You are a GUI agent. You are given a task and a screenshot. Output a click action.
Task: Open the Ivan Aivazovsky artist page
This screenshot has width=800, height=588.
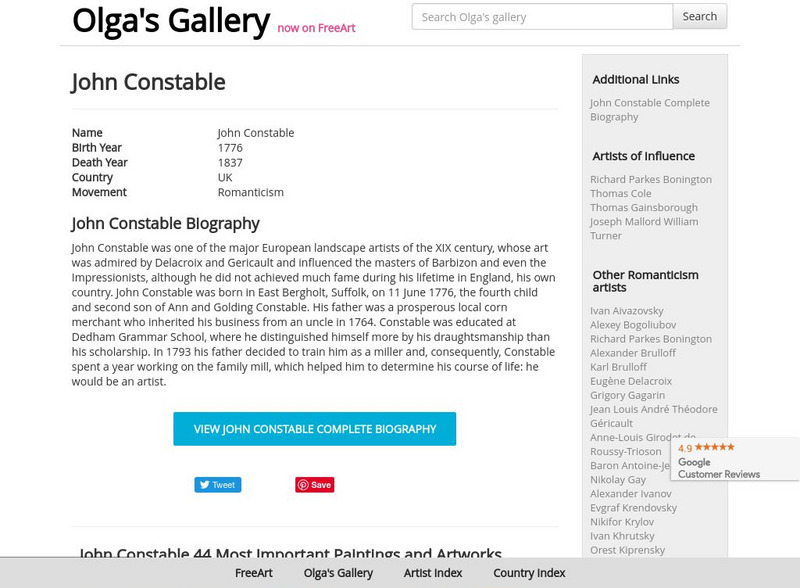626,311
